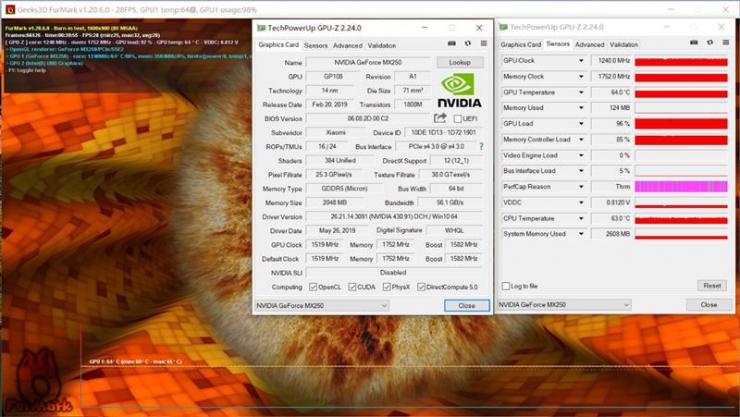740x417 pixels.
Task: Switch to the Advanced tab in Graphics Card window
Action: click(347, 46)
